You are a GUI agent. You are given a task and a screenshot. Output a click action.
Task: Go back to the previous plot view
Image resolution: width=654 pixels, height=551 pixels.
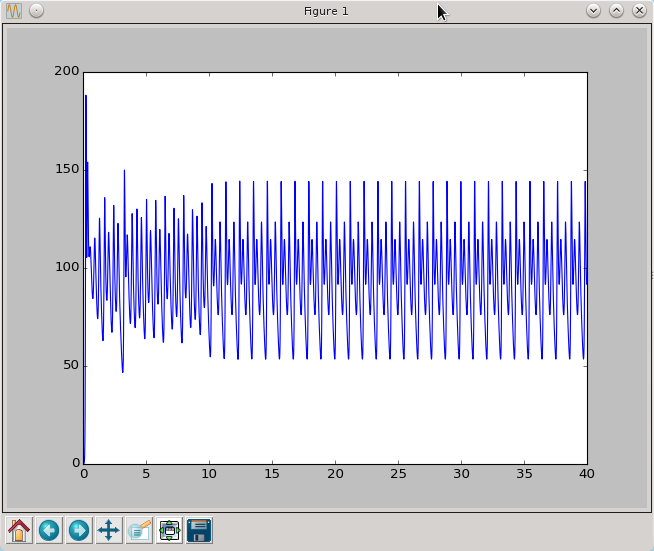[49, 530]
